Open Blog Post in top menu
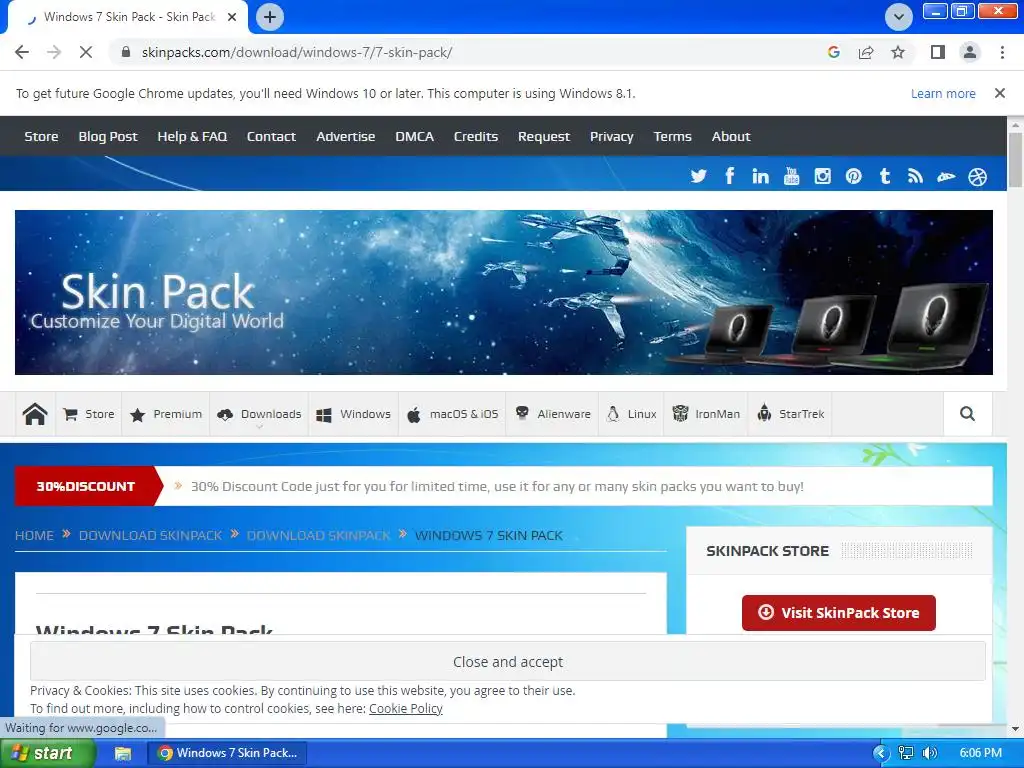This screenshot has width=1024, height=768. pyautogui.click(x=108, y=136)
